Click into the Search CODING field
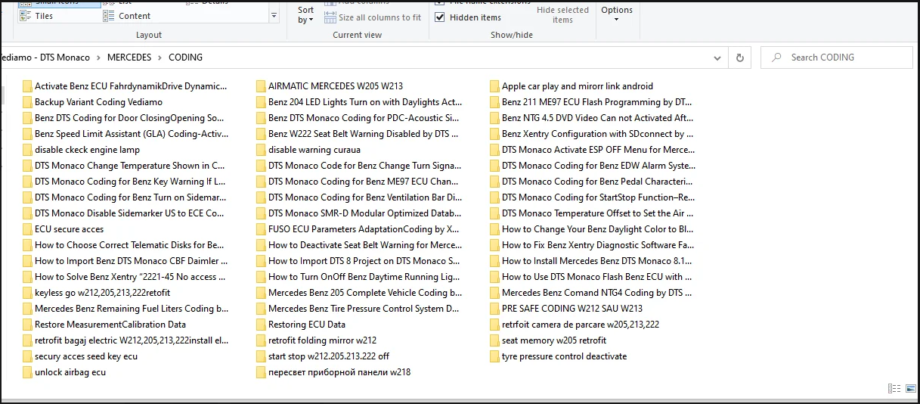 (x=837, y=57)
